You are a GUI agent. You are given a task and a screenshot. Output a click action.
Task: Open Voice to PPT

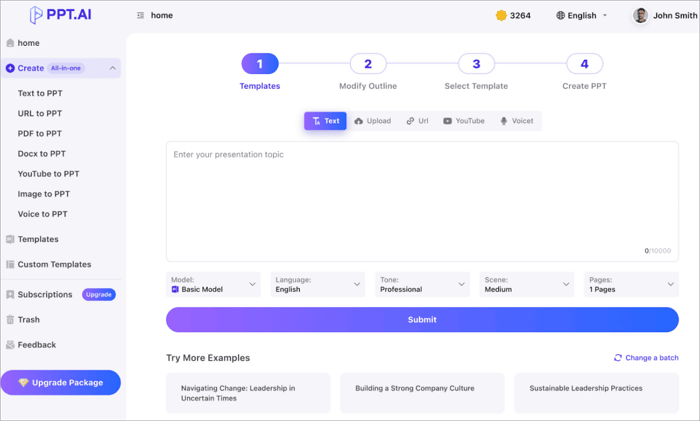click(x=43, y=214)
